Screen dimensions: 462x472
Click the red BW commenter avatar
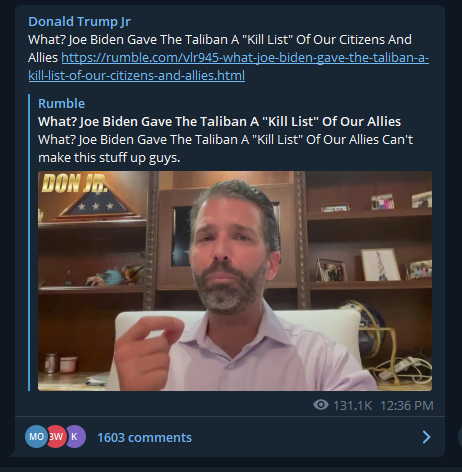pyautogui.click(x=57, y=436)
